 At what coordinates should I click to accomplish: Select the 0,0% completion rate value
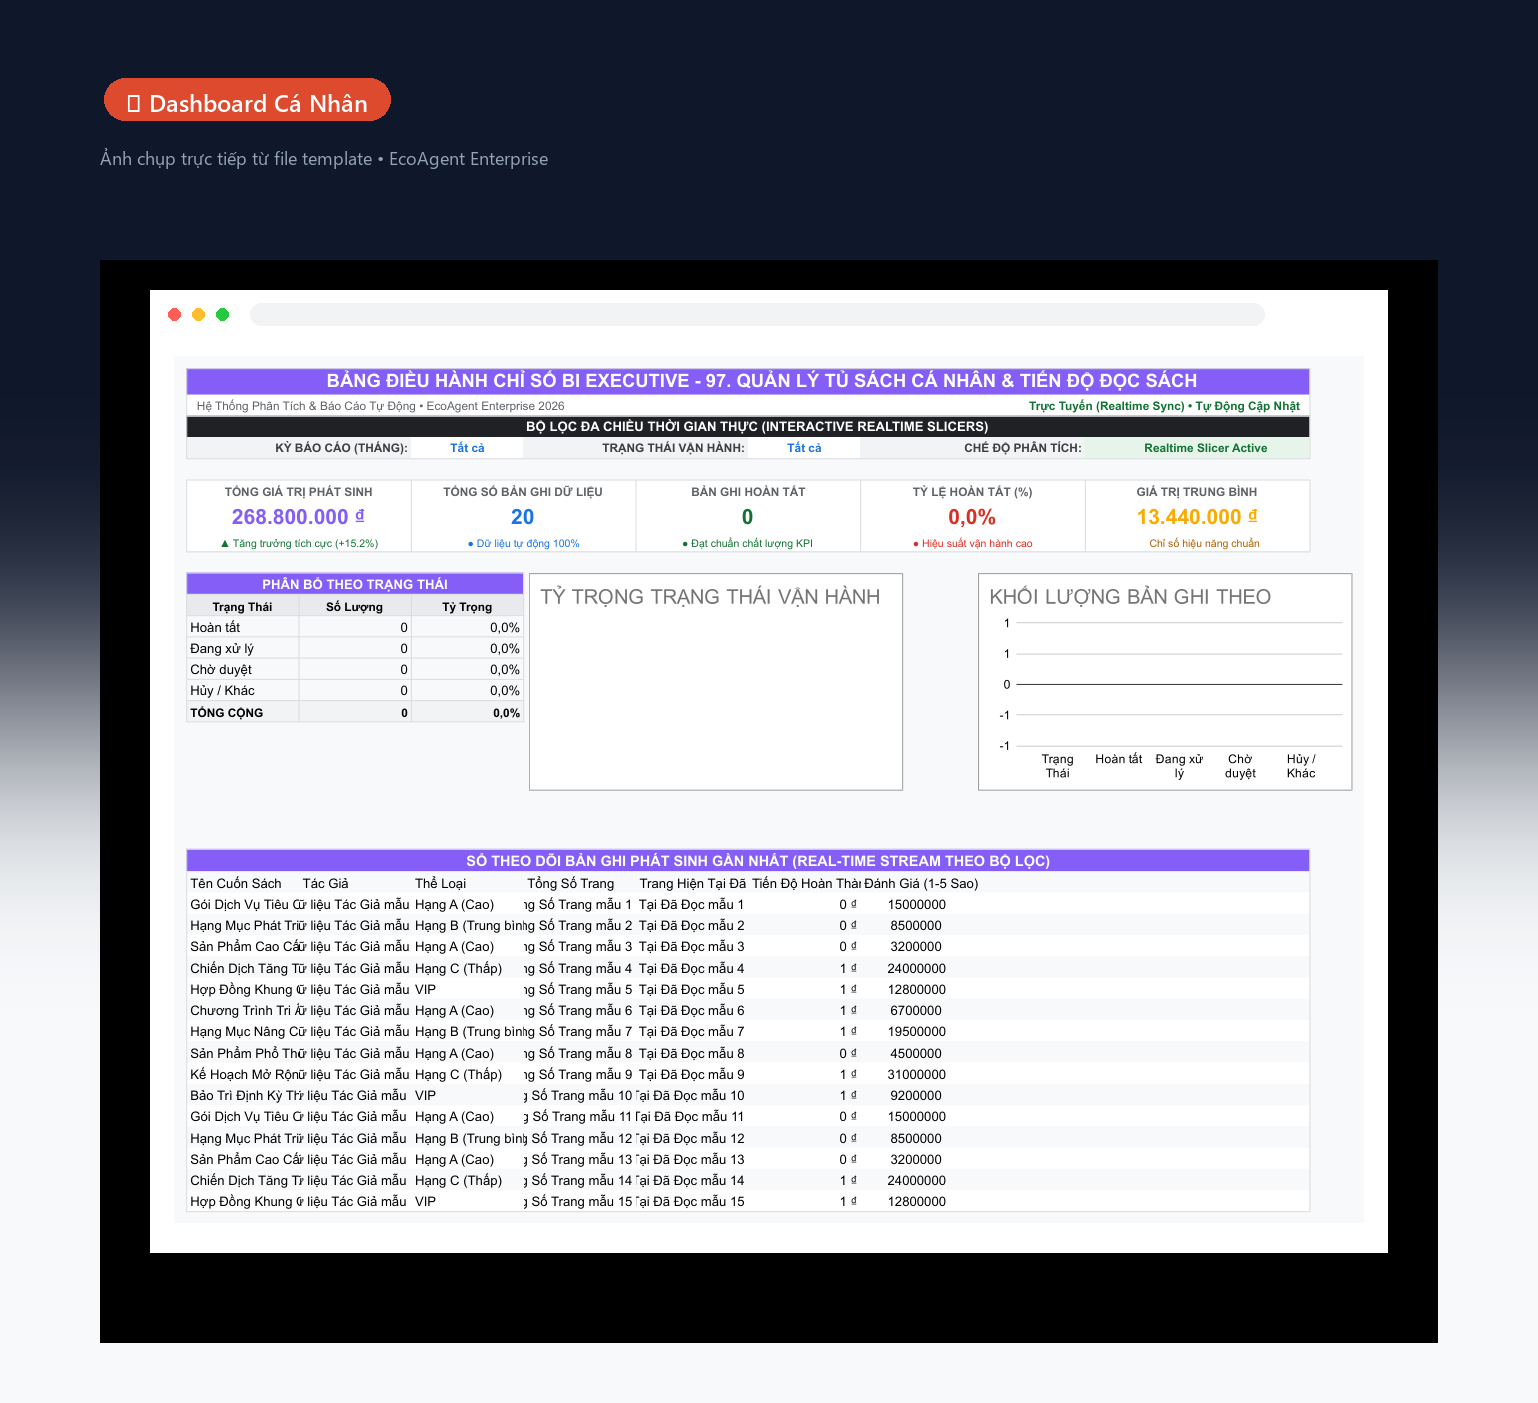point(972,517)
